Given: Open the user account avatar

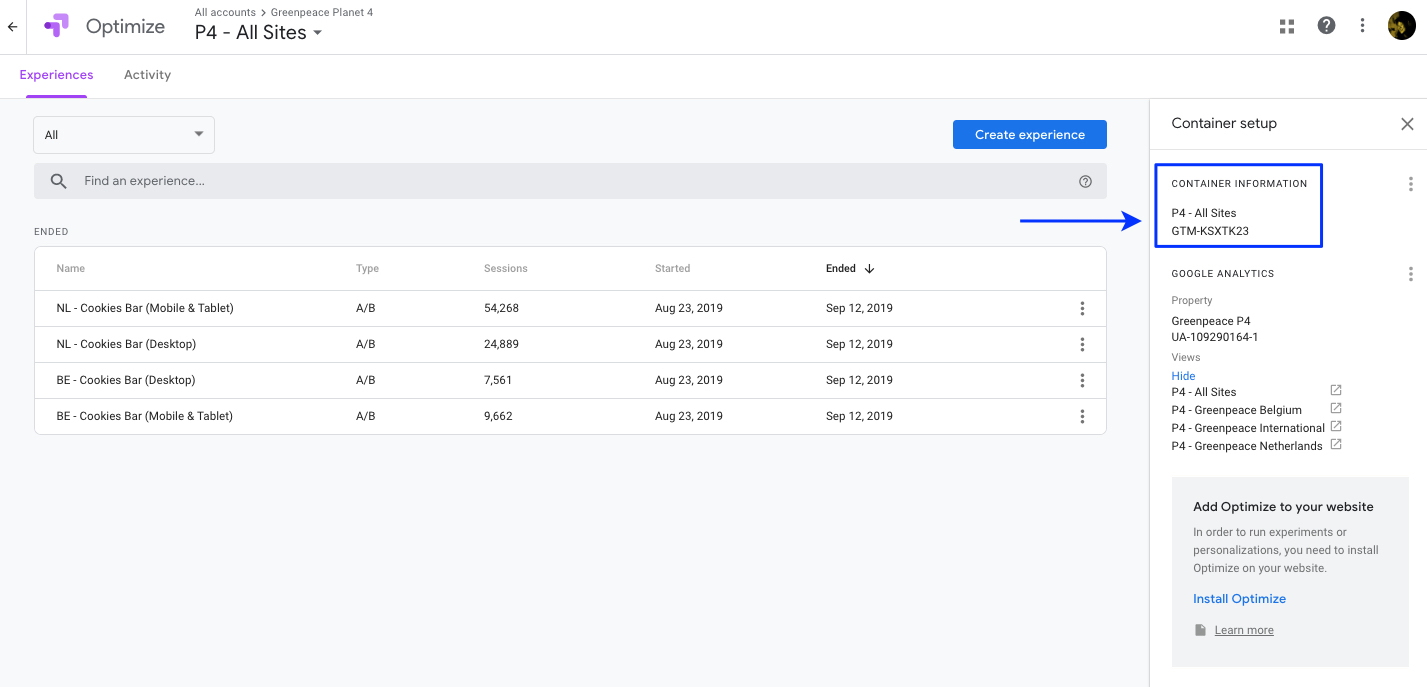Looking at the screenshot, I should (x=1401, y=26).
